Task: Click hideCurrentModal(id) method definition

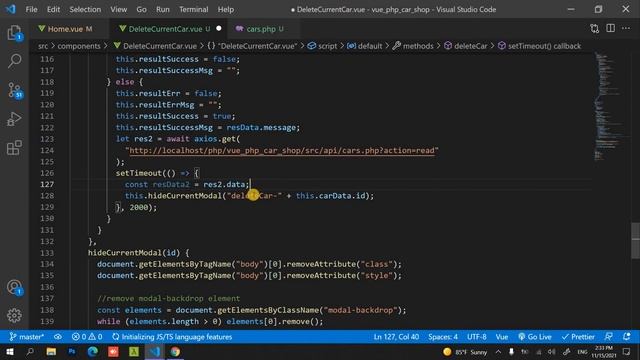Action: point(139,253)
